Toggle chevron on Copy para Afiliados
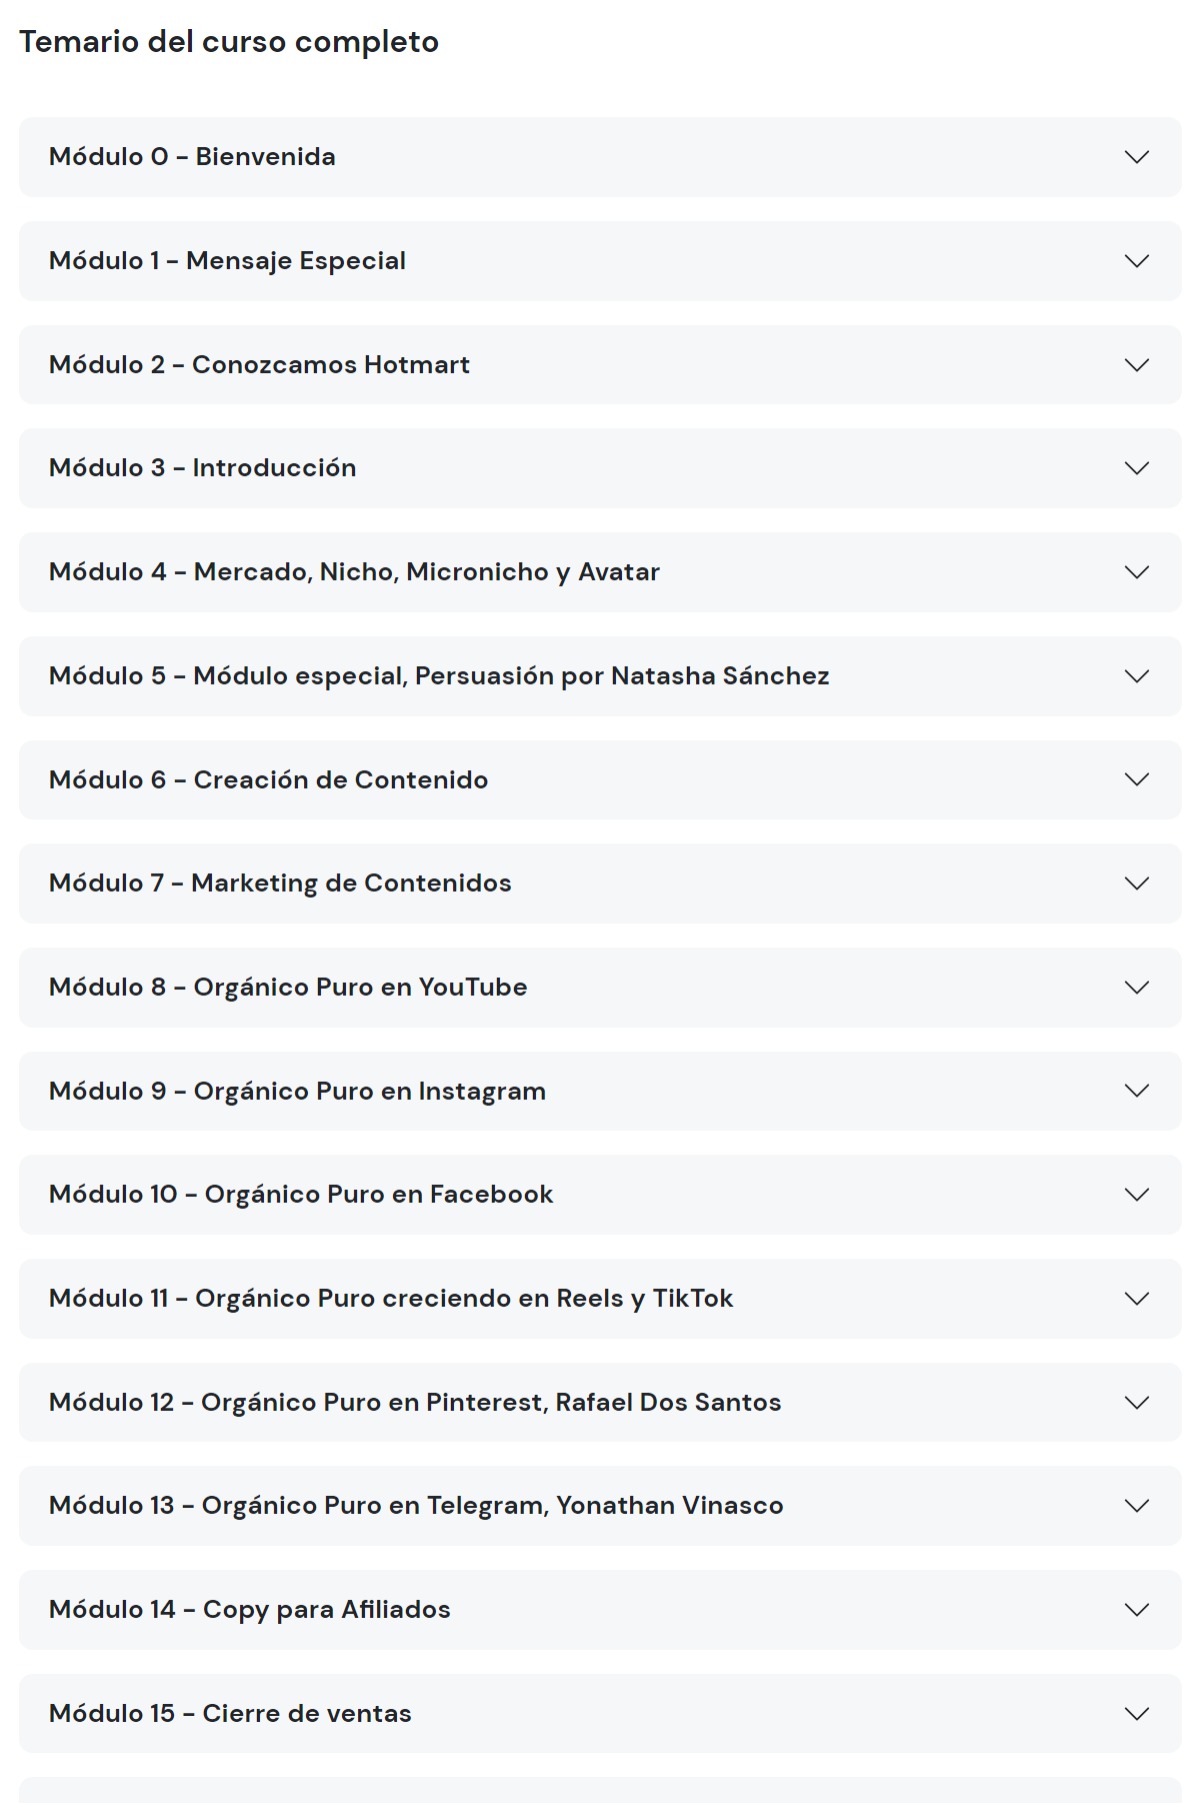Image resolution: width=1191 pixels, height=1803 pixels. tap(1136, 1610)
